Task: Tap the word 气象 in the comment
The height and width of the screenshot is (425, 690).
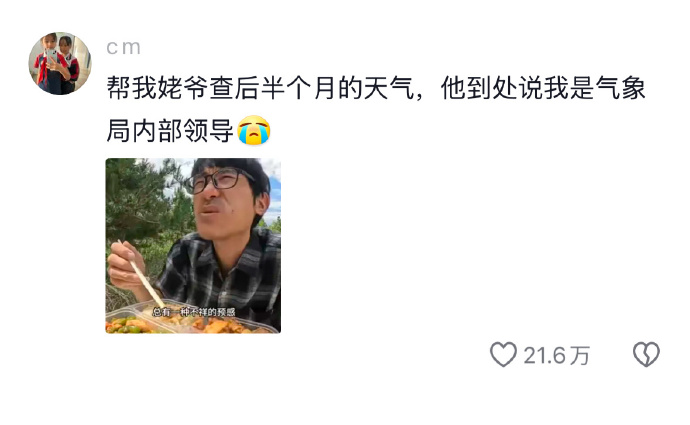Action: point(620,88)
